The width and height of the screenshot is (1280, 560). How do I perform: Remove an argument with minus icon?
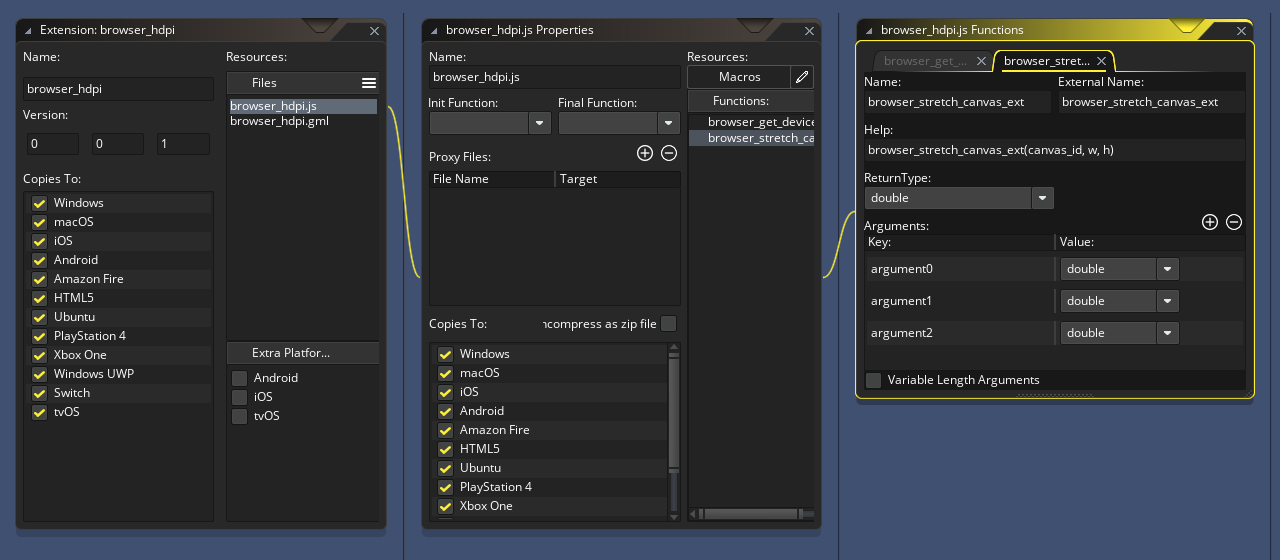[x=1234, y=222]
